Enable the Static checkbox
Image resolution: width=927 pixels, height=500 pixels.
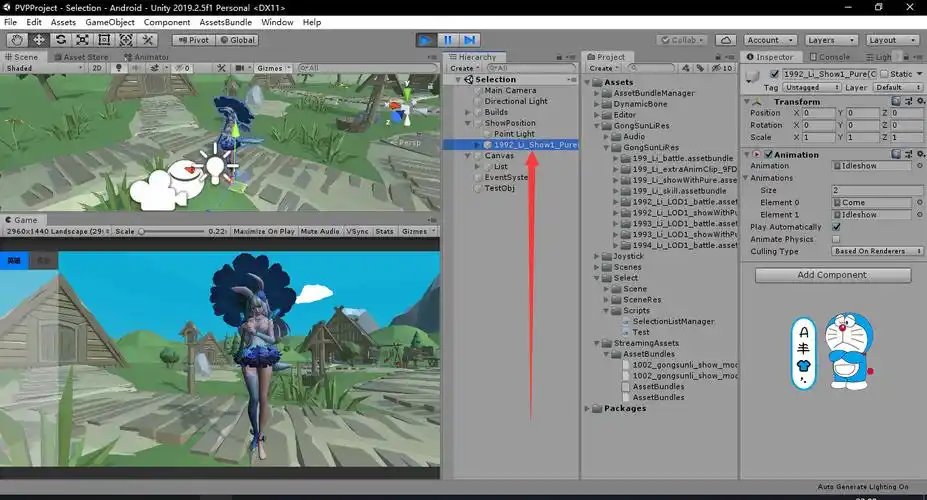tap(884, 74)
